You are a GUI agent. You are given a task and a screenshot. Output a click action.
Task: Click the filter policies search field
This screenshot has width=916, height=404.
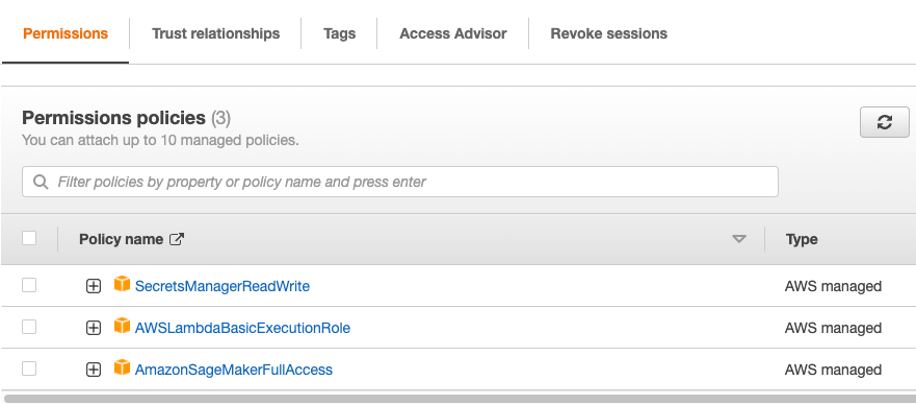tap(400, 182)
